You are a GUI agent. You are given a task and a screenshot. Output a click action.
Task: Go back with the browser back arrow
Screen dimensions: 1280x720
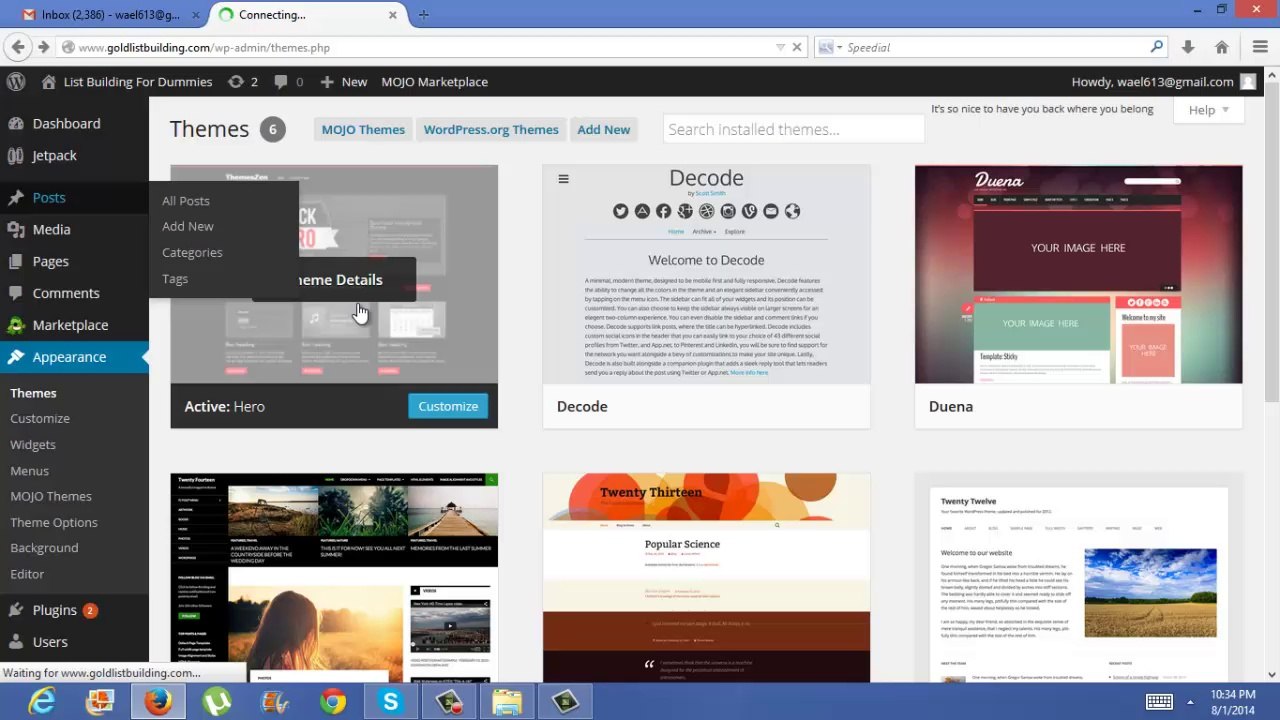17,47
